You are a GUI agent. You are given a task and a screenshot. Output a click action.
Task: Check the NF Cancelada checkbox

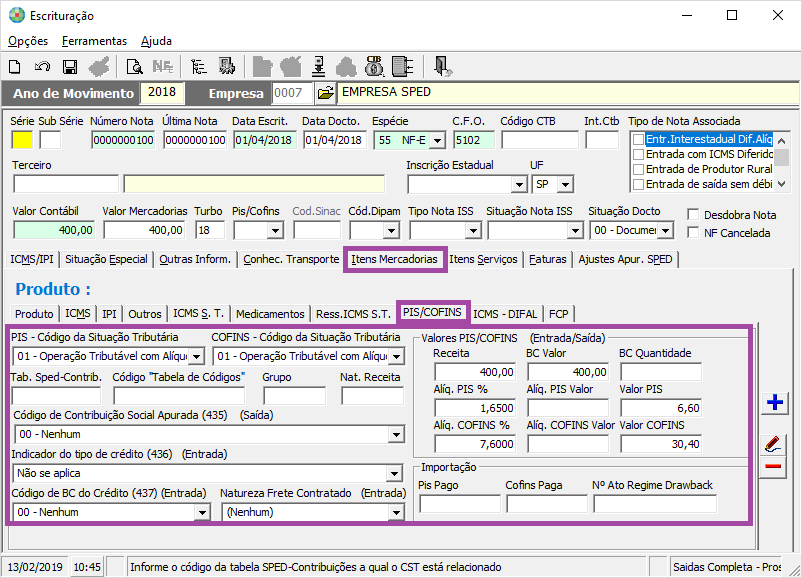pyautogui.click(x=693, y=233)
